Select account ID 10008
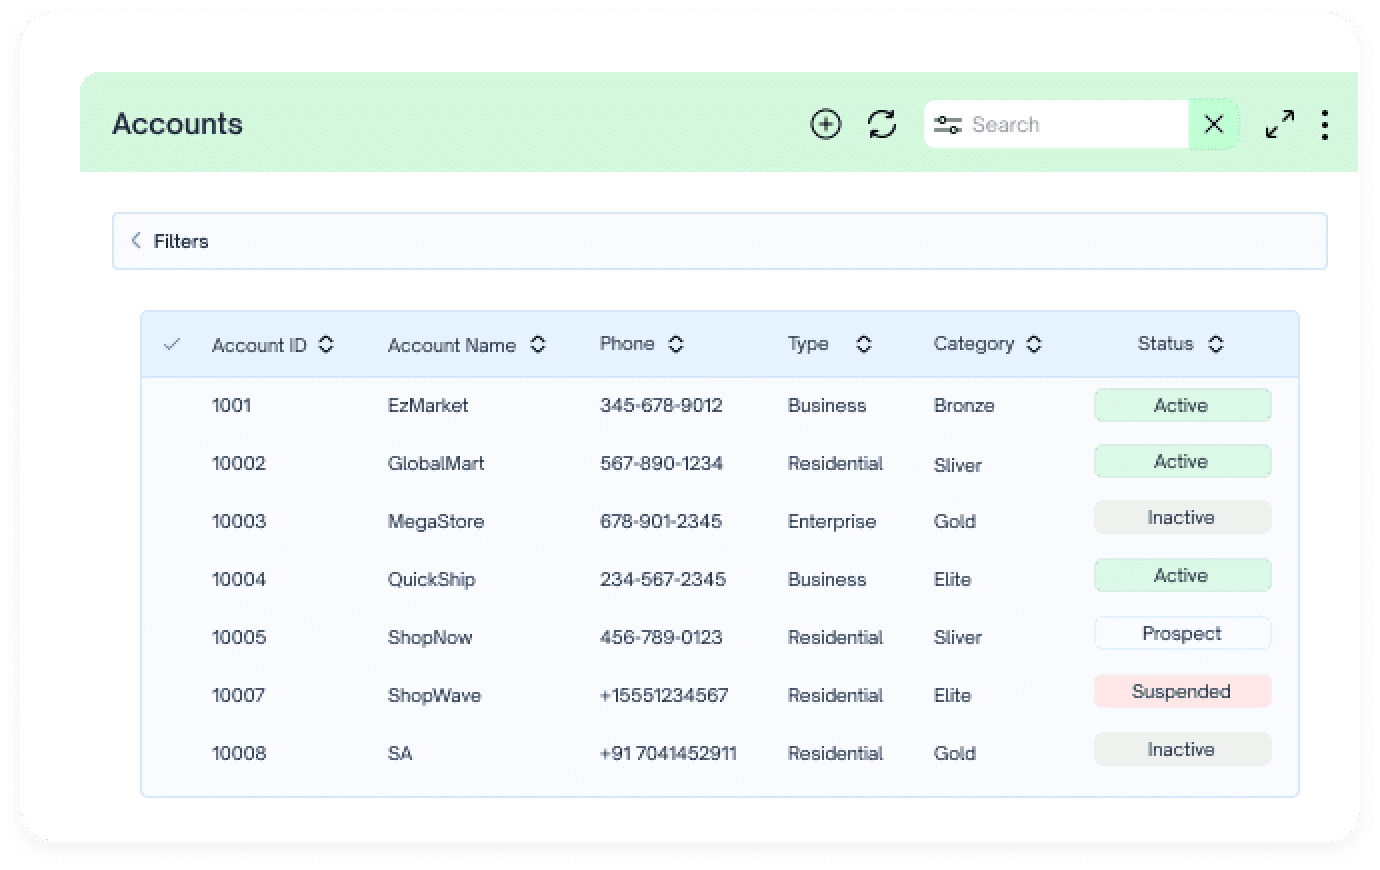Screen dimensions: 1380x870 point(239,753)
